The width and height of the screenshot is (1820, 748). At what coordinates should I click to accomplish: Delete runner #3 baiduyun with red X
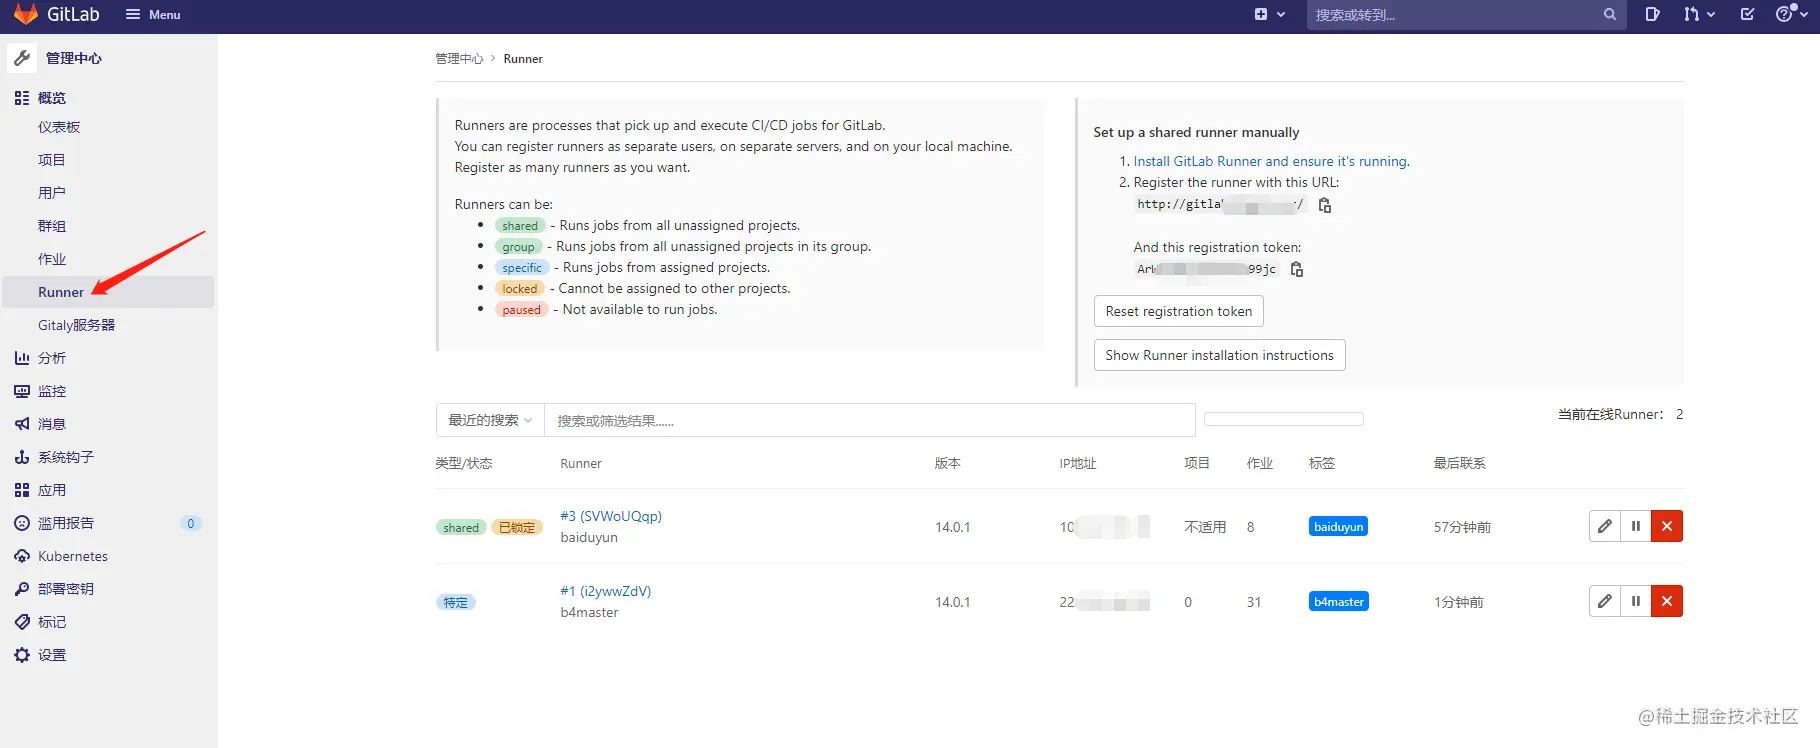pos(1667,526)
